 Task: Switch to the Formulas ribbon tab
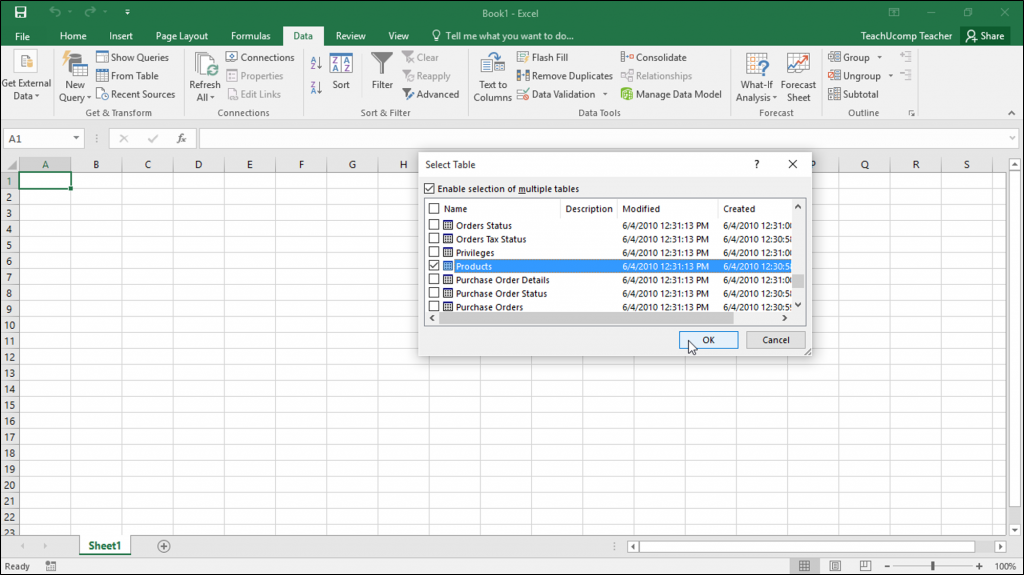[x=250, y=36]
